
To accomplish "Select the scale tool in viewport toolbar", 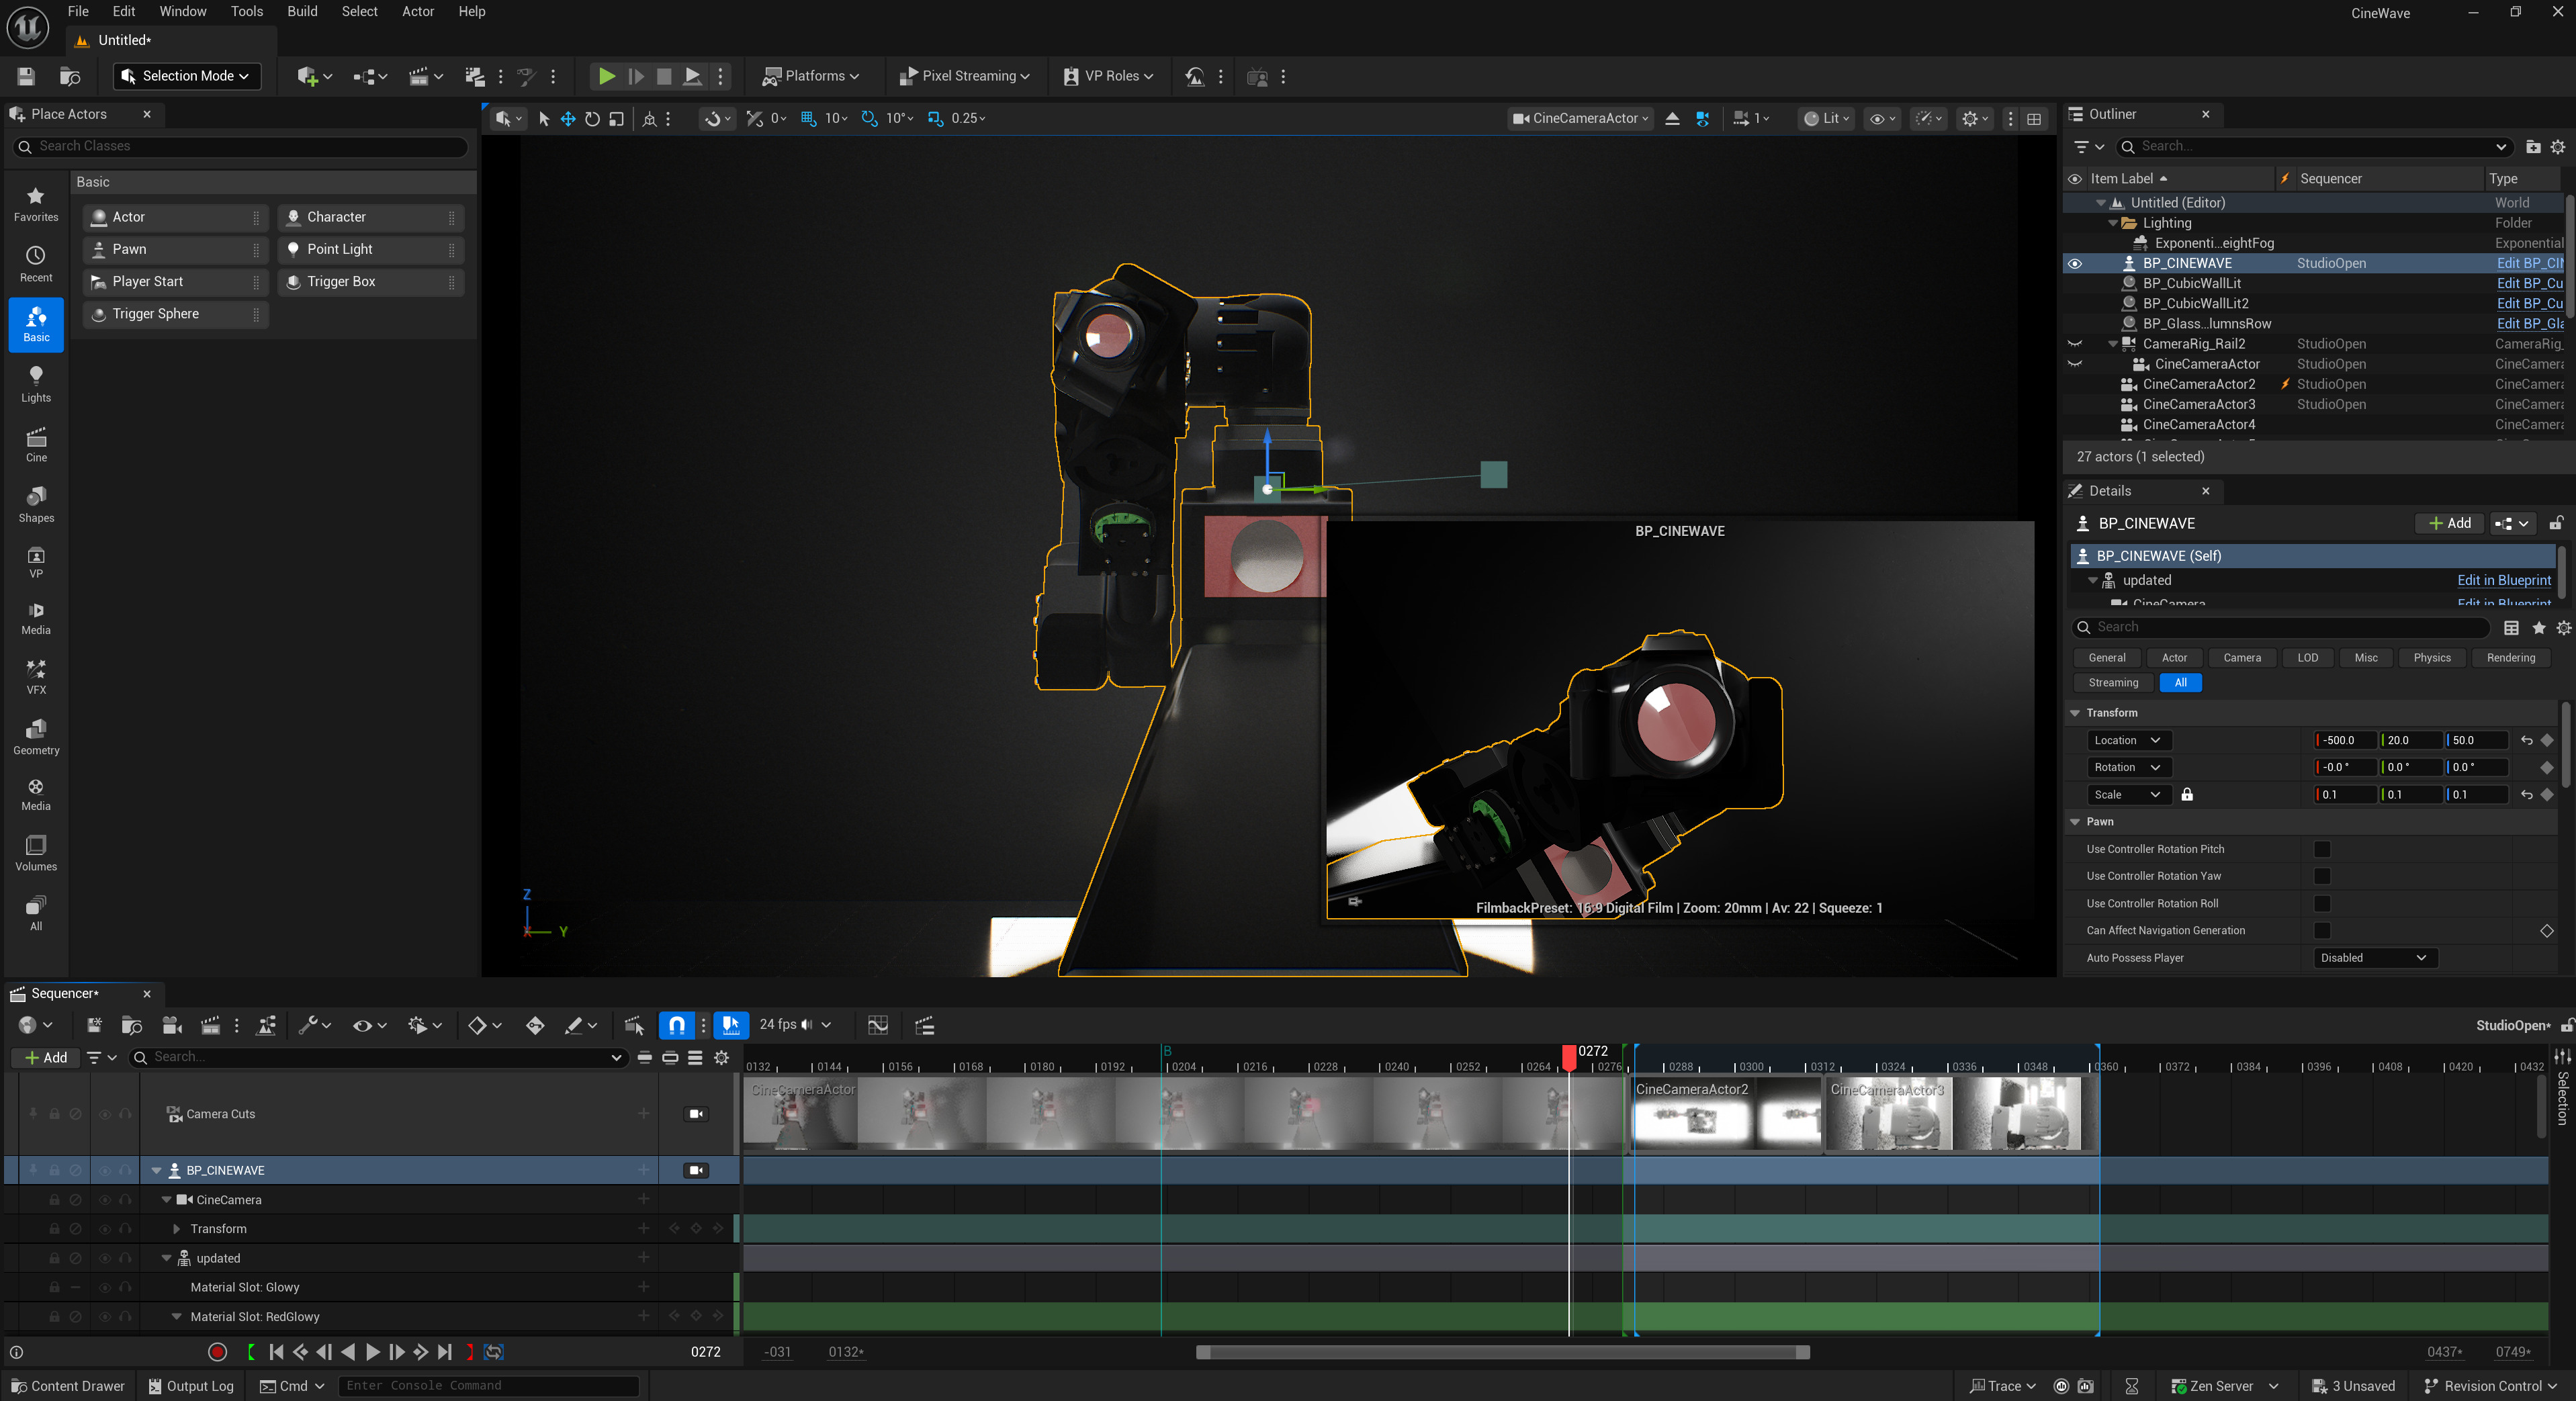I will click(616, 118).
